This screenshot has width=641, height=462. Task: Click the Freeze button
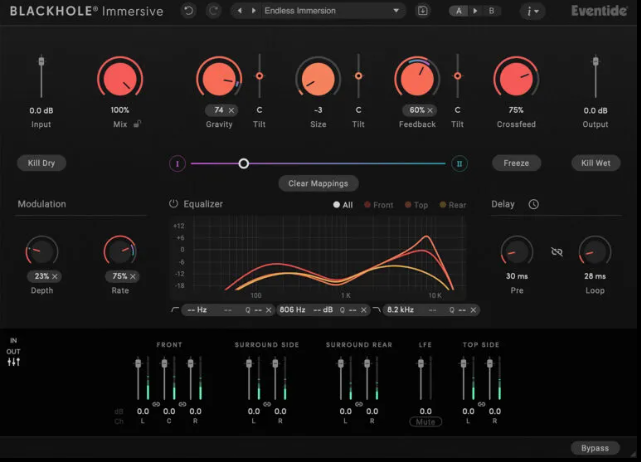[x=516, y=163]
